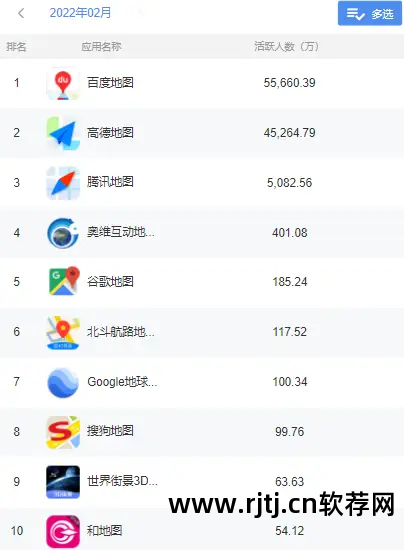404x550 pixels.
Task: Sort by the 活跃人数（万） column header
Action: tap(287, 46)
